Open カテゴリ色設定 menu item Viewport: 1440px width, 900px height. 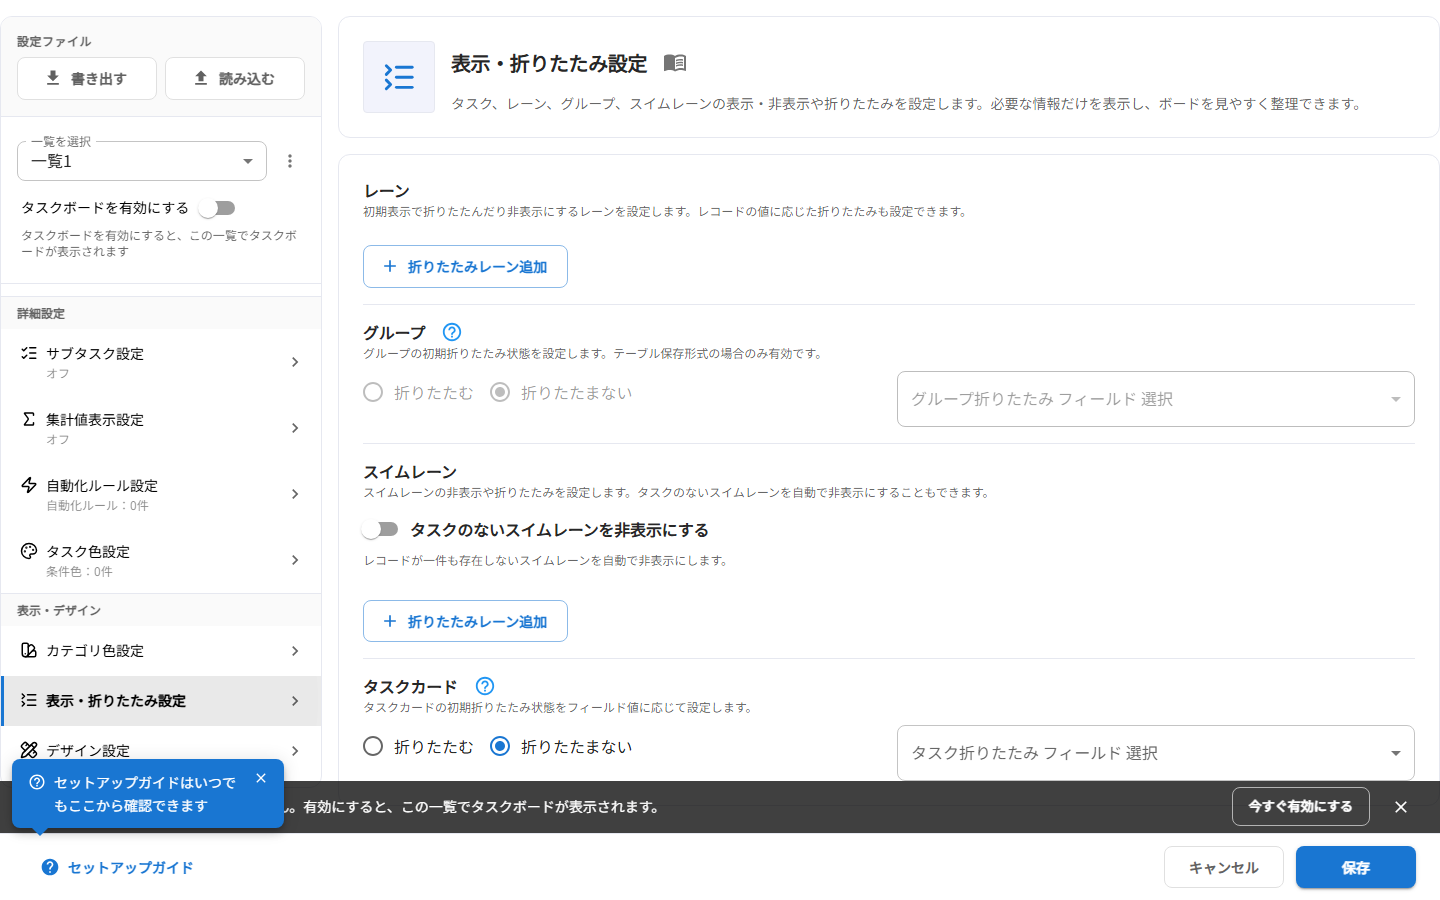coord(161,651)
